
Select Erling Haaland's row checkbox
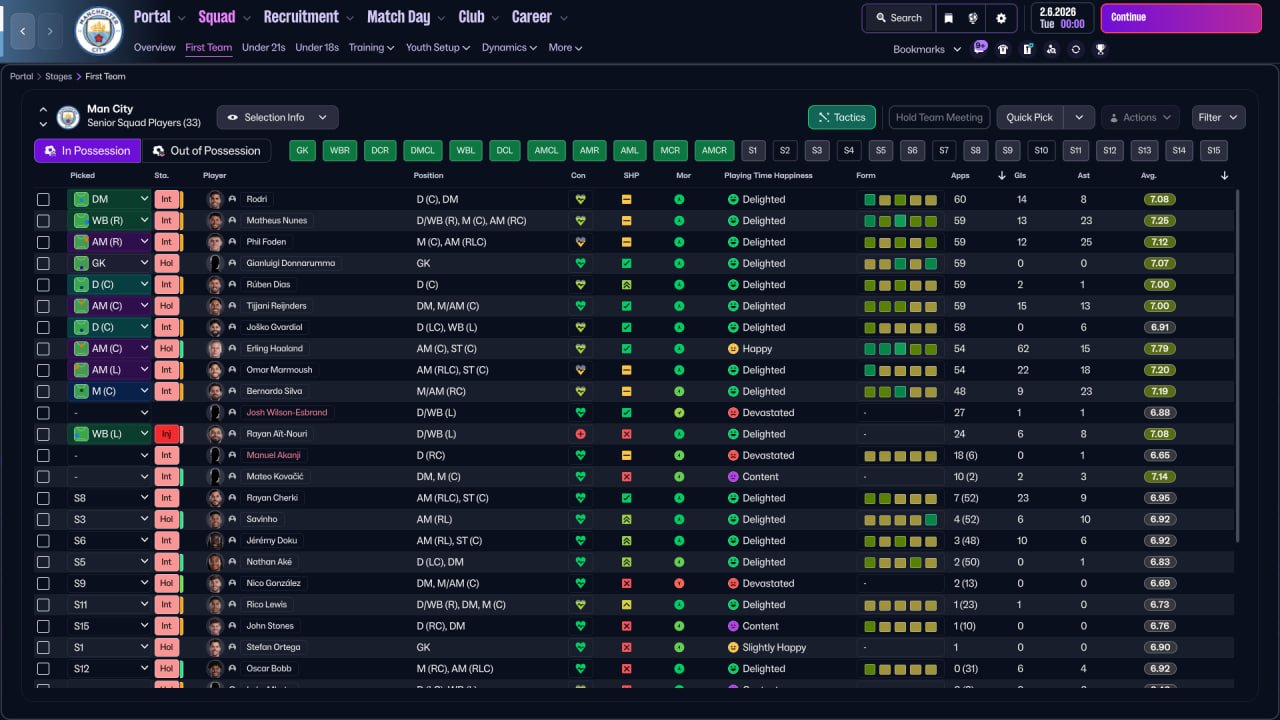(43, 349)
